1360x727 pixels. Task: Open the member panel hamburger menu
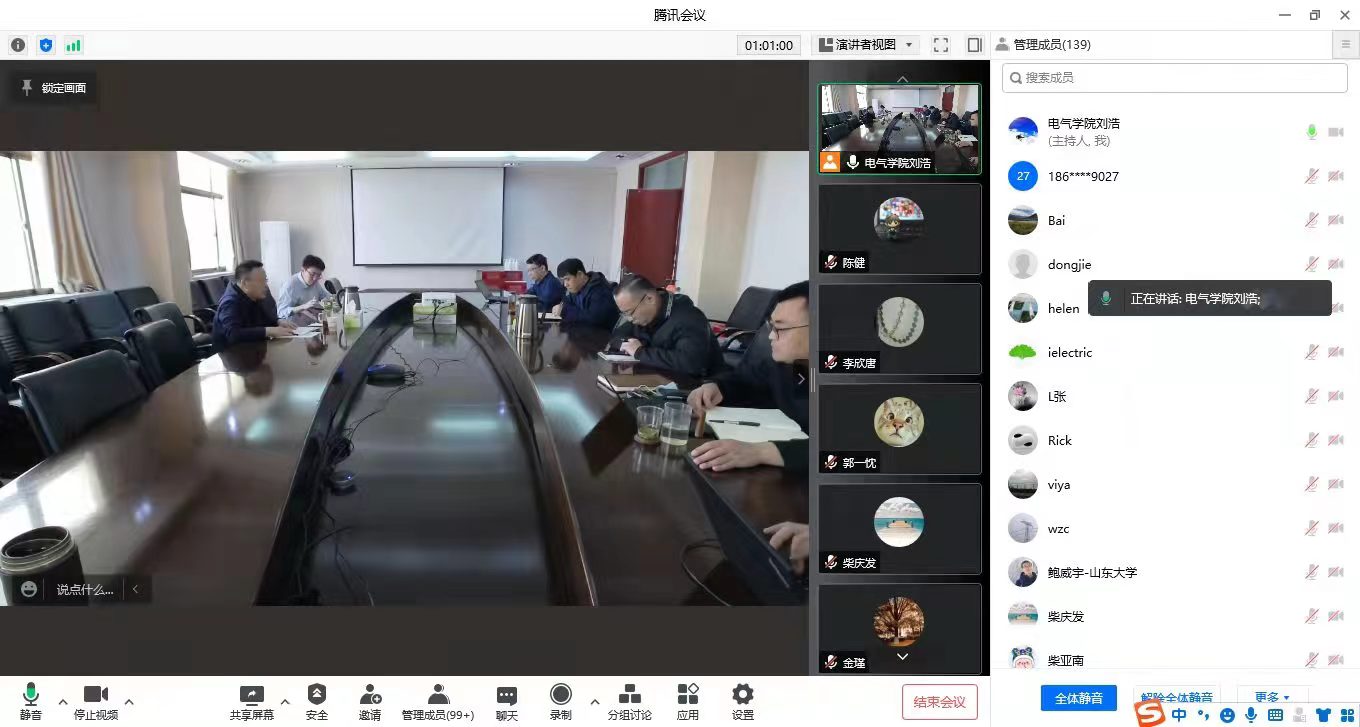pos(1346,45)
